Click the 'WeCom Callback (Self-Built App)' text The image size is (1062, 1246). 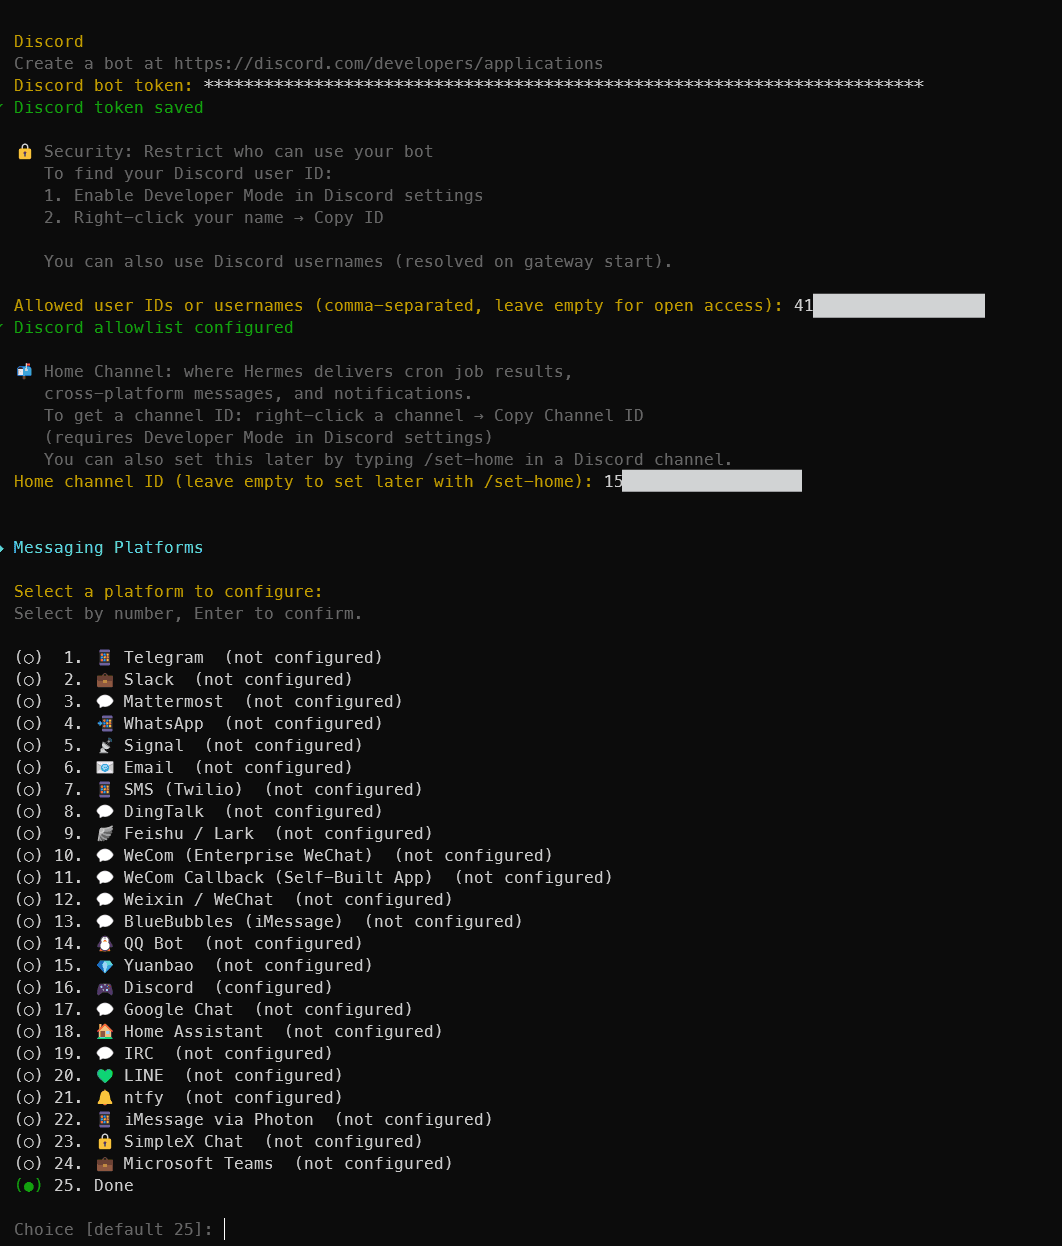pyautogui.click(x=278, y=878)
